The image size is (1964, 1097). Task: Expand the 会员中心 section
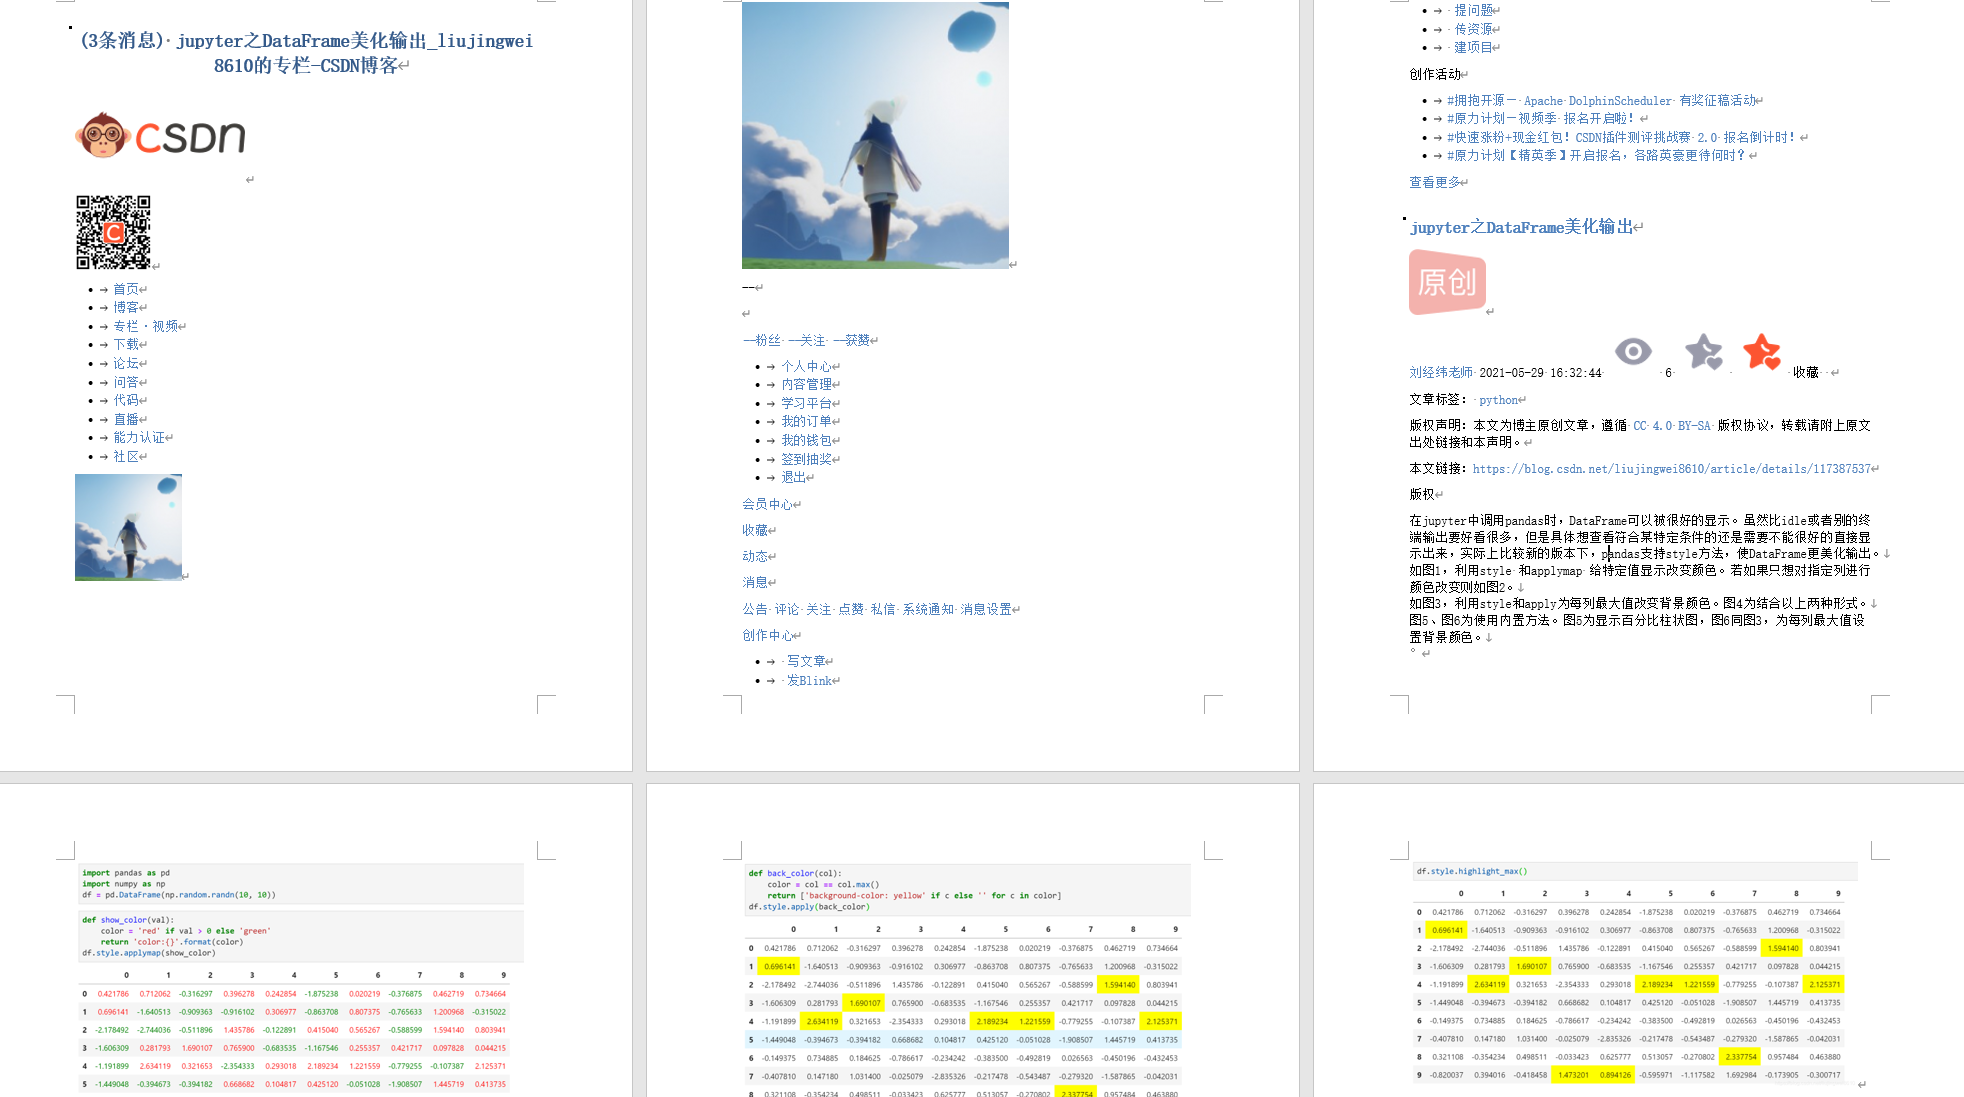click(x=768, y=504)
